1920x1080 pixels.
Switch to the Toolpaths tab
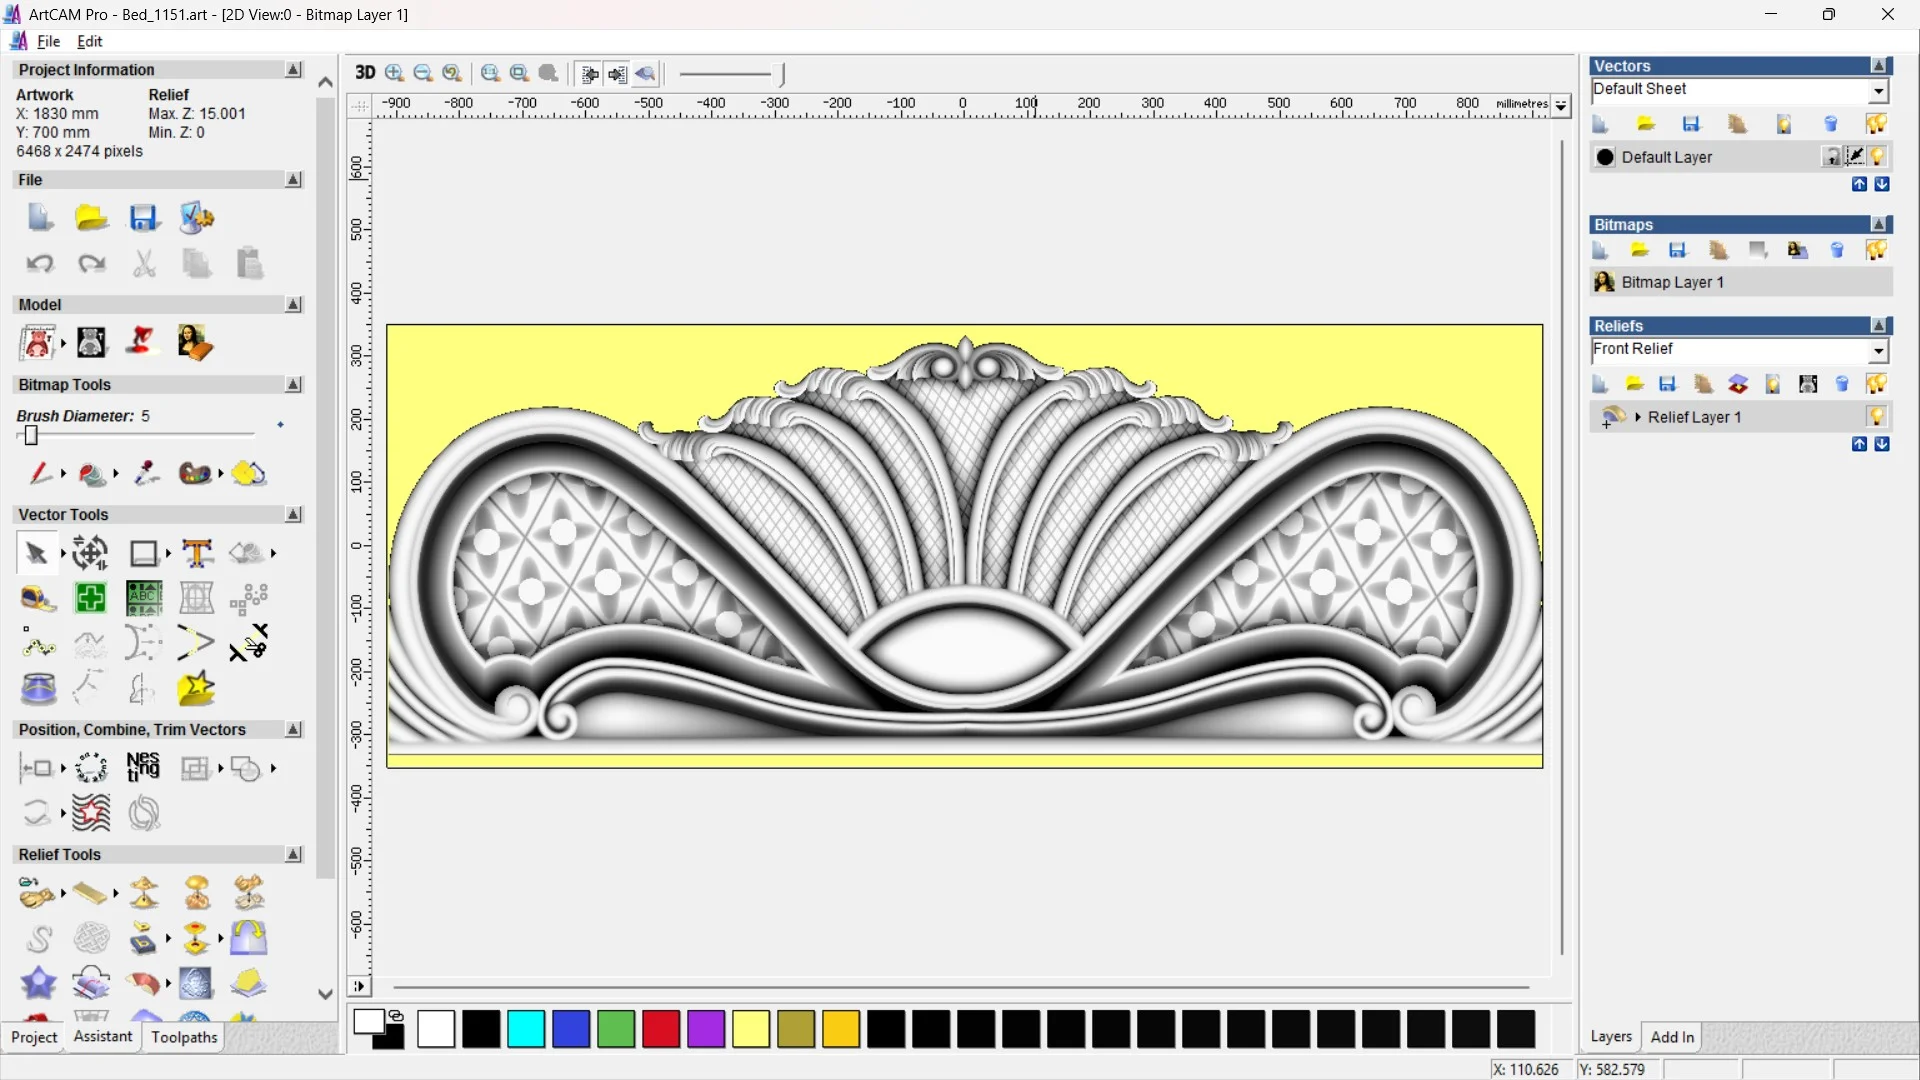(184, 1038)
